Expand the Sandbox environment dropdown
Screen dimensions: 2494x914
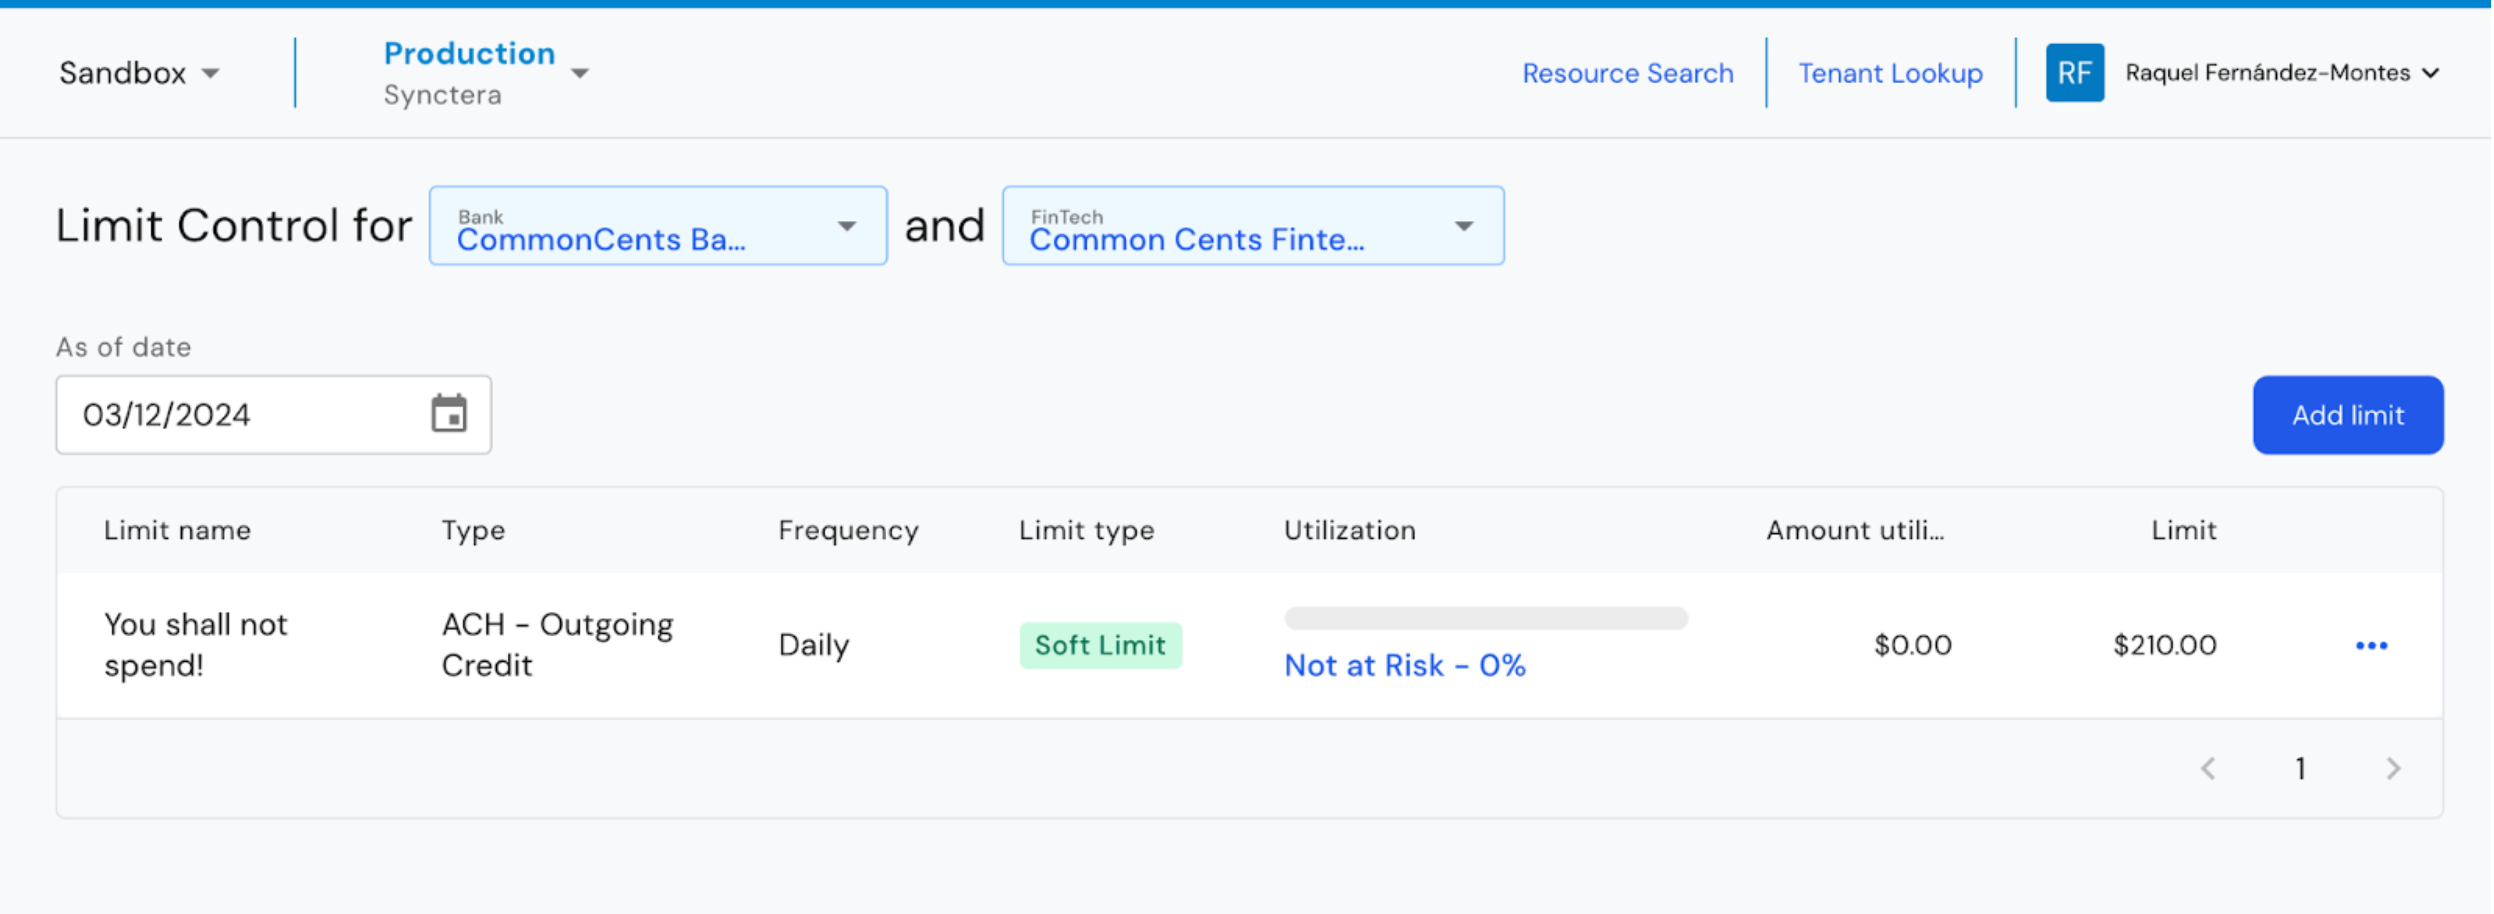coord(139,73)
